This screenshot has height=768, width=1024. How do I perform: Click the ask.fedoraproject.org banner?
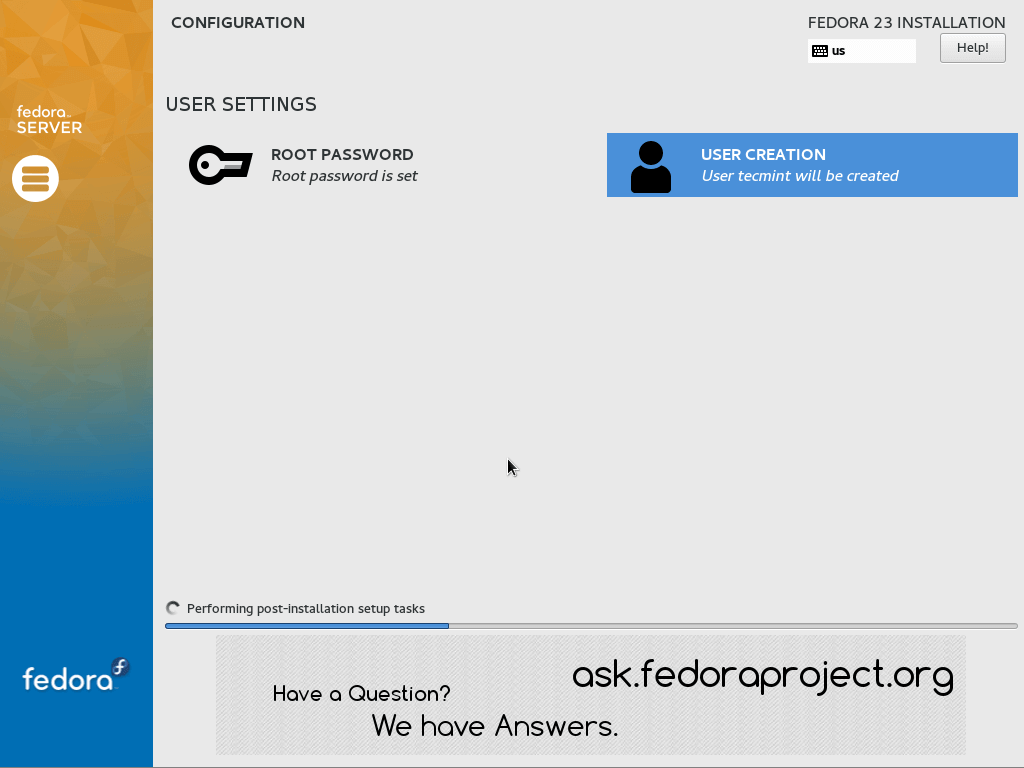point(590,695)
